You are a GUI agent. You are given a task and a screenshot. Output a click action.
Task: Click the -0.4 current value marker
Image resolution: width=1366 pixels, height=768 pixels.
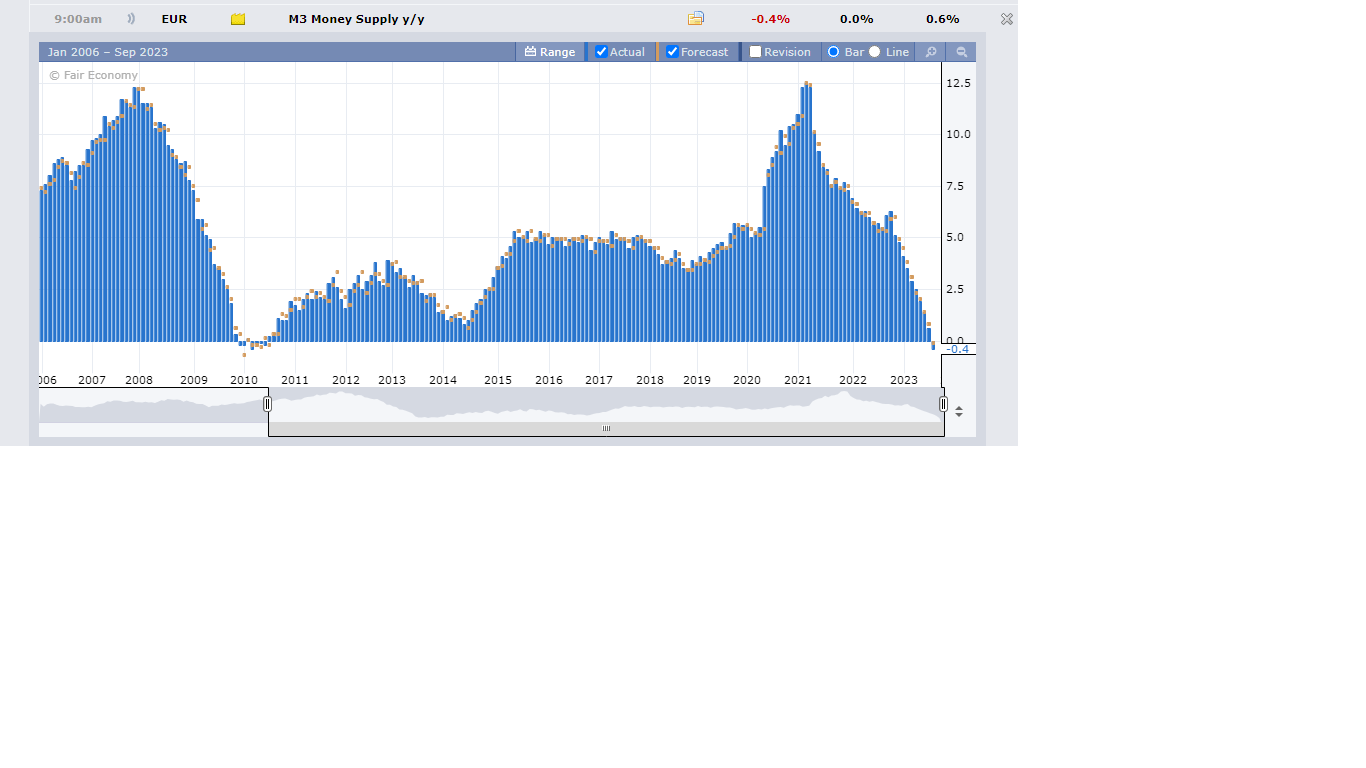[x=958, y=349]
